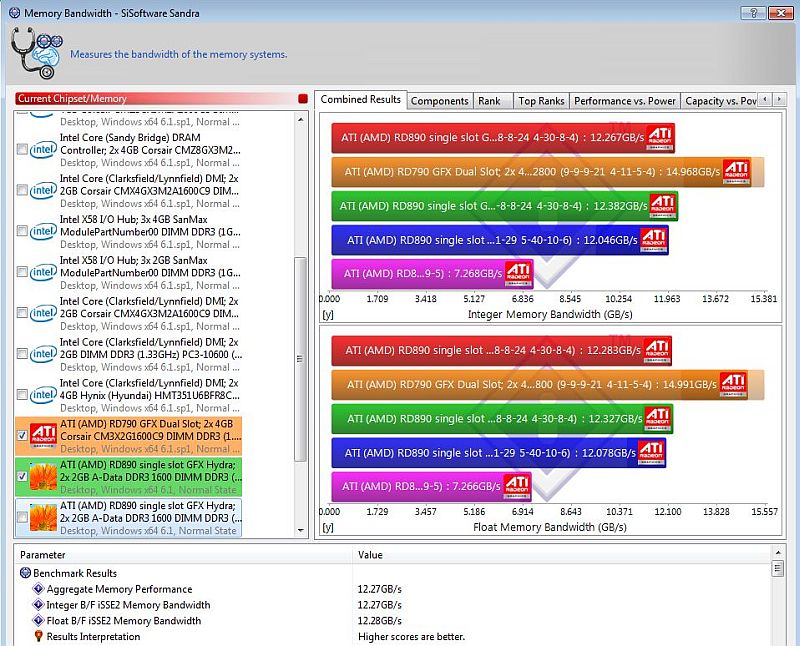800x646 pixels.
Task: Click ATI logo on the 12.046GB/s blue bar
Action: tap(654, 240)
